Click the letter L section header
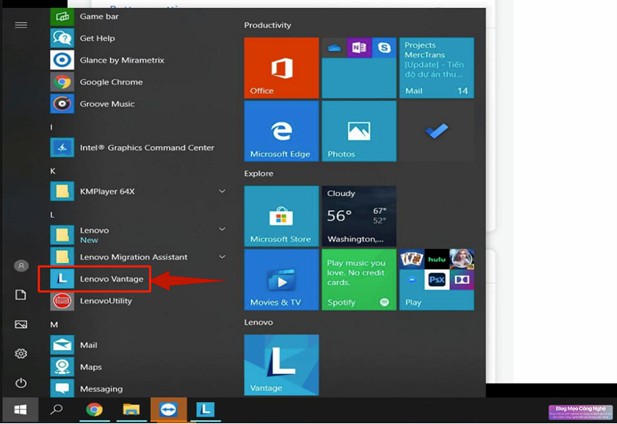 52,215
